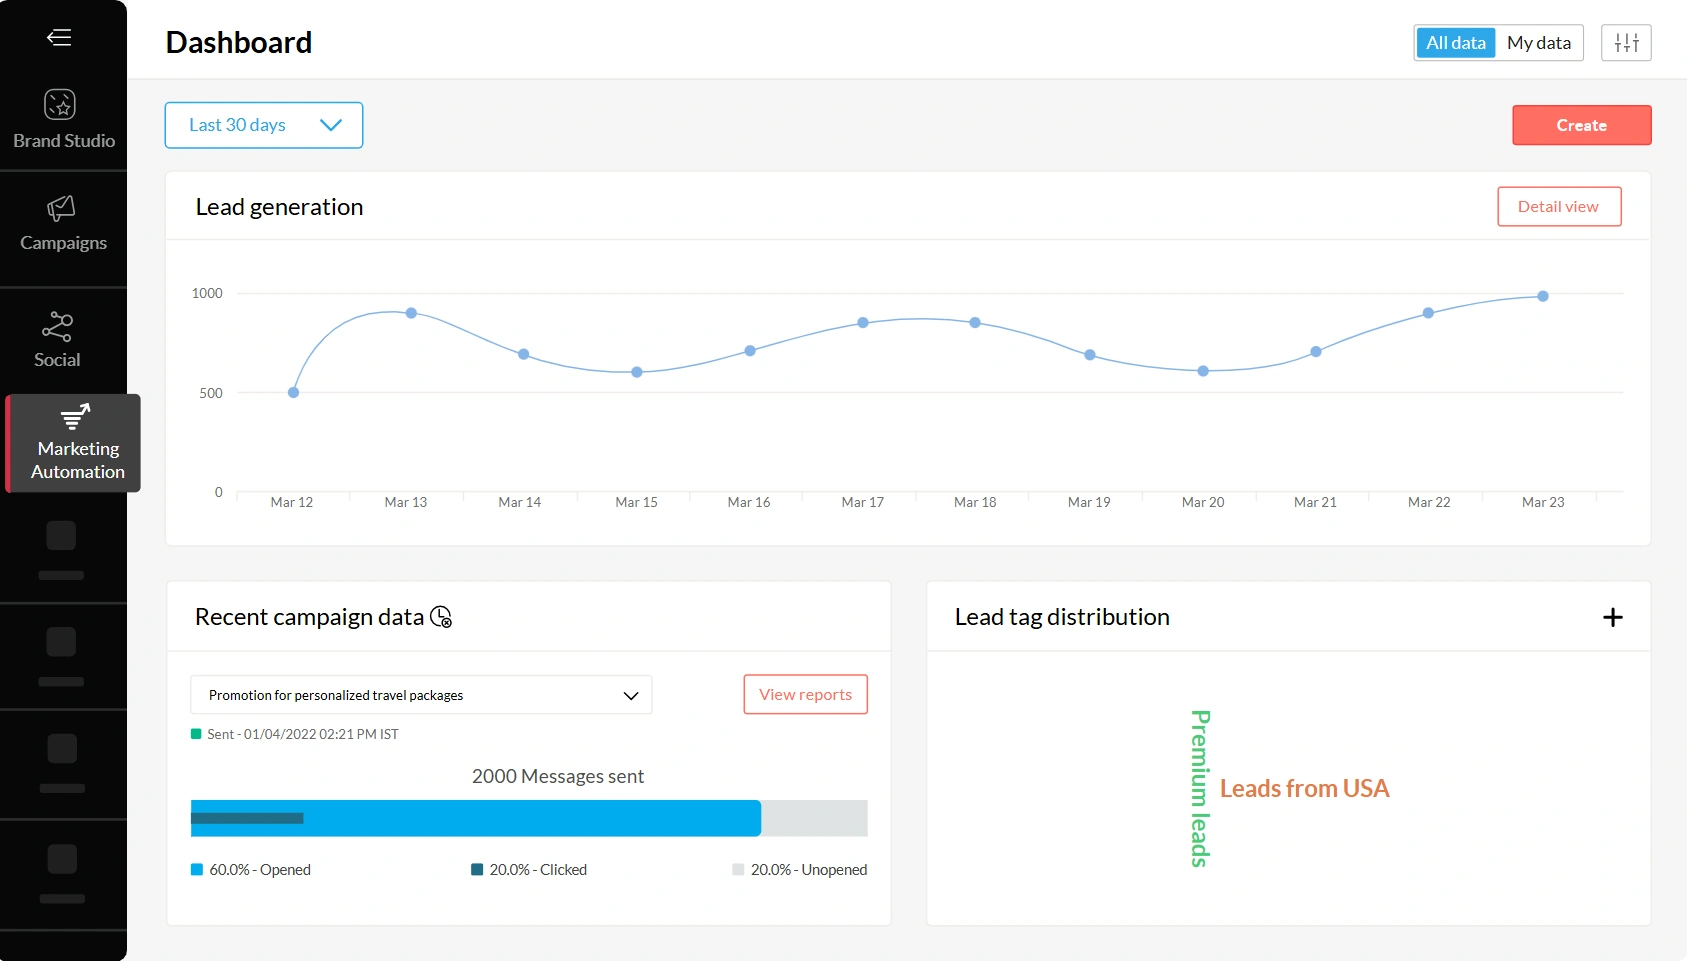This screenshot has width=1687, height=961.
Task: Switch to My data view
Action: click(1538, 43)
